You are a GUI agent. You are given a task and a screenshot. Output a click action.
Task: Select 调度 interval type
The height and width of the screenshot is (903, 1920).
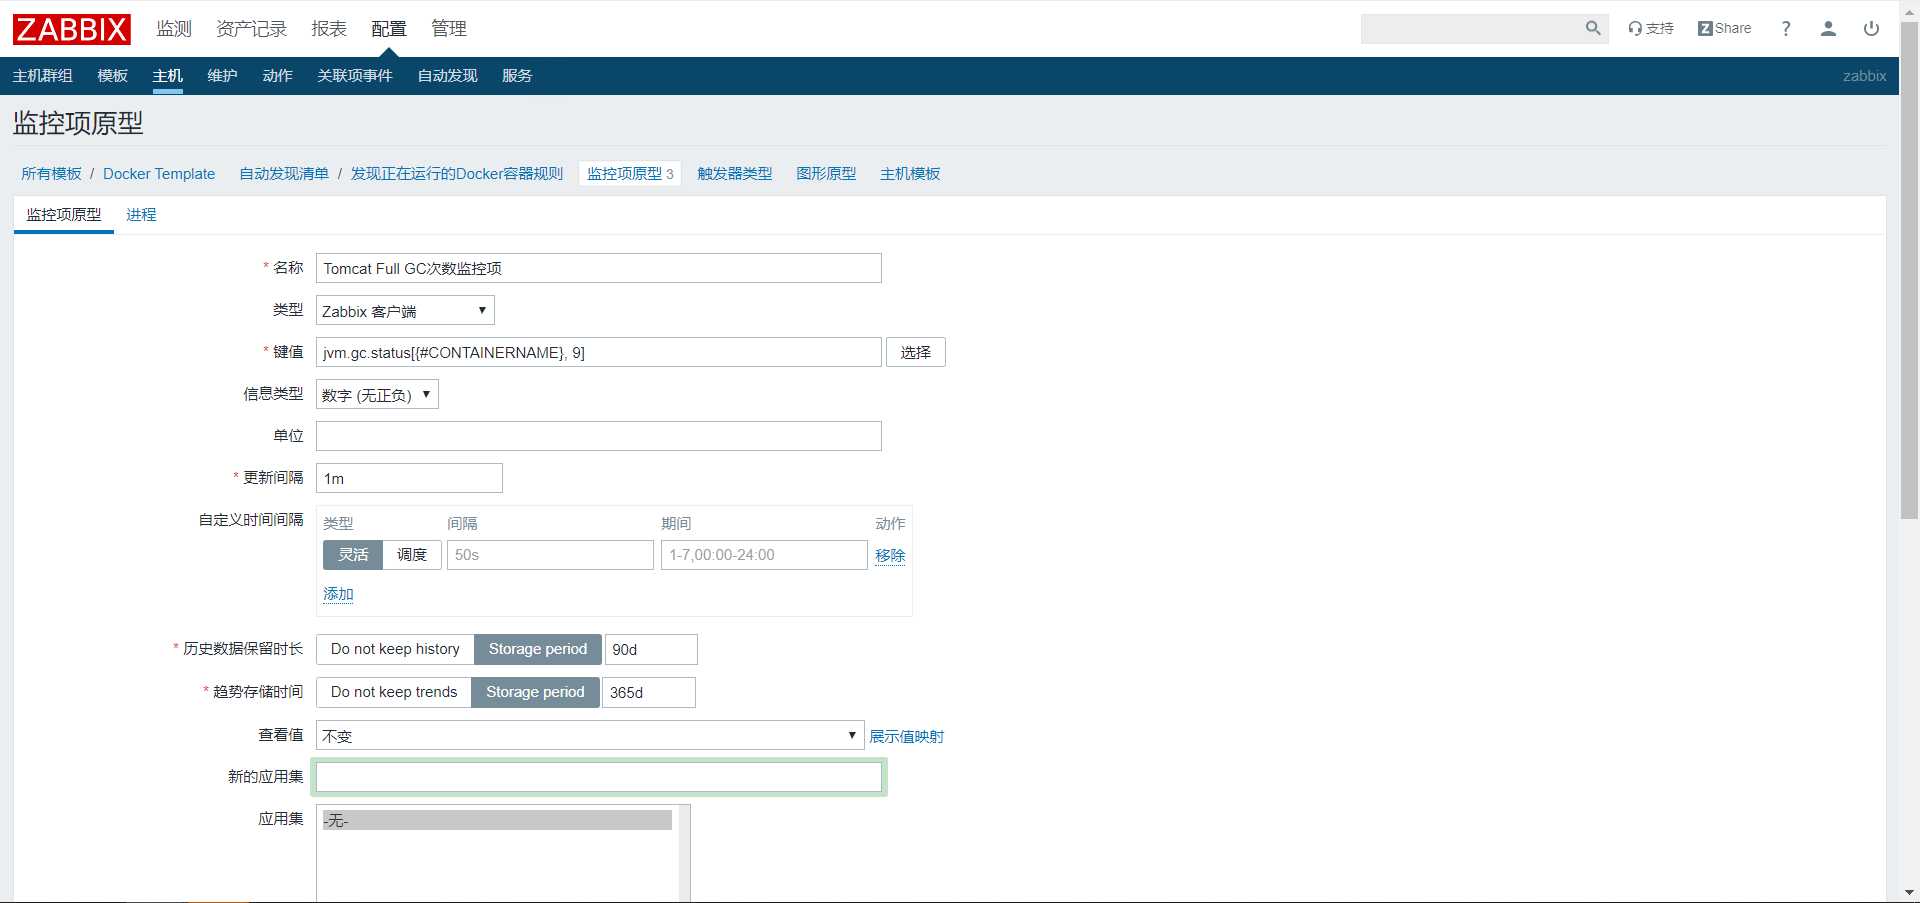click(412, 555)
